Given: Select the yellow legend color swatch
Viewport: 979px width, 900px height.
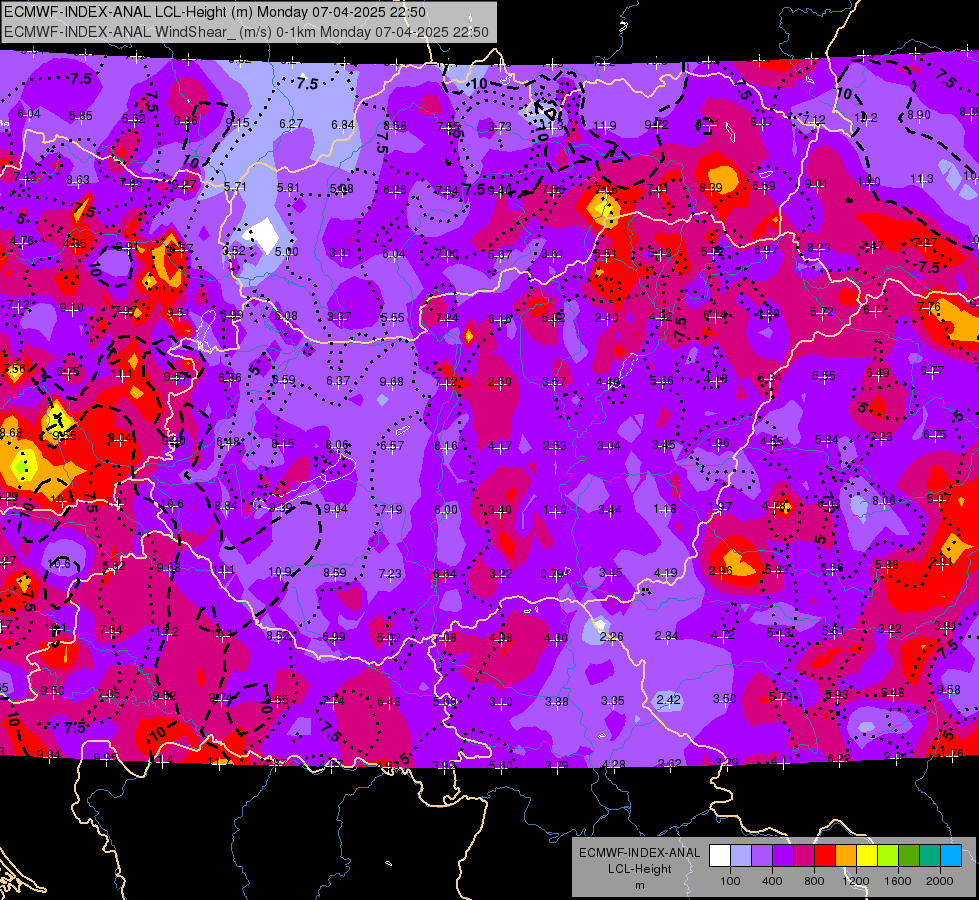Looking at the screenshot, I should coord(867,856).
